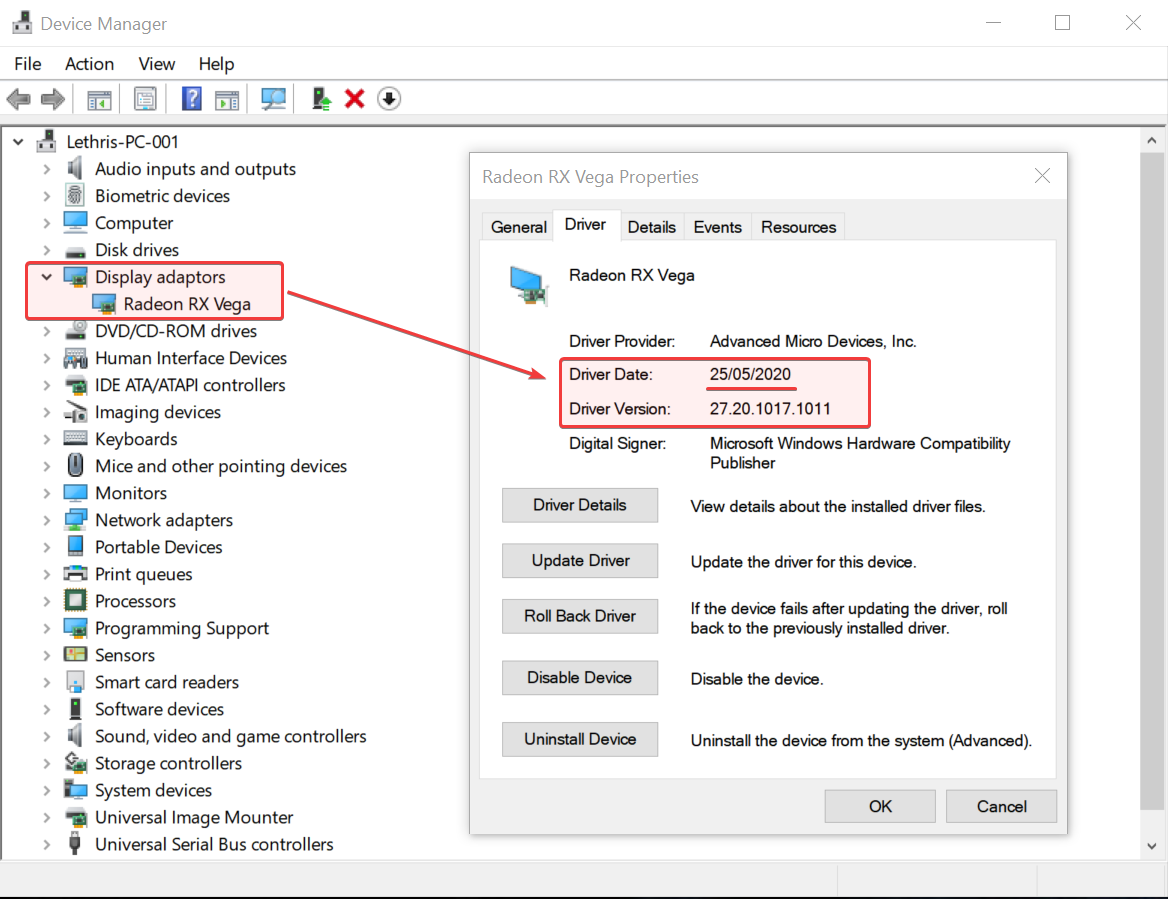This screenshot has height=899, width=1168.
Task: Click the driver date value 25/05/2020
Action: (x=750, y=374)
